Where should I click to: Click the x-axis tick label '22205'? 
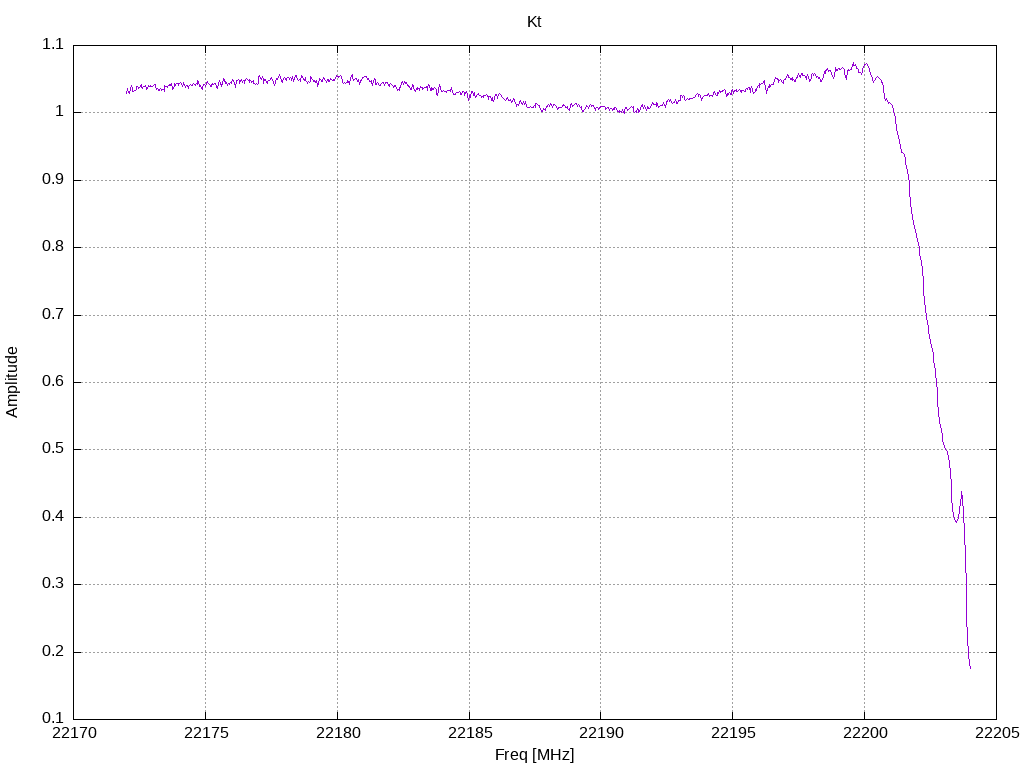click(997, 733)
